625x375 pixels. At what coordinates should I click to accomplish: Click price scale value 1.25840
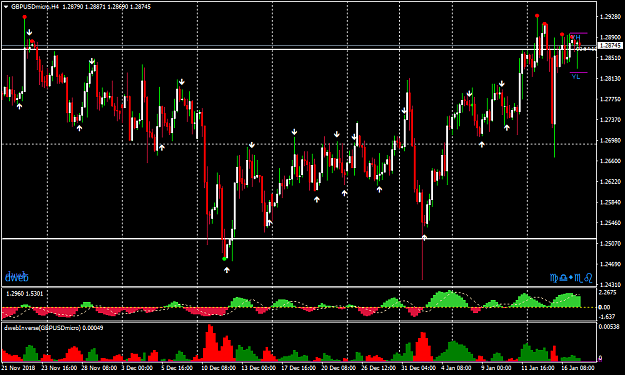610,202
